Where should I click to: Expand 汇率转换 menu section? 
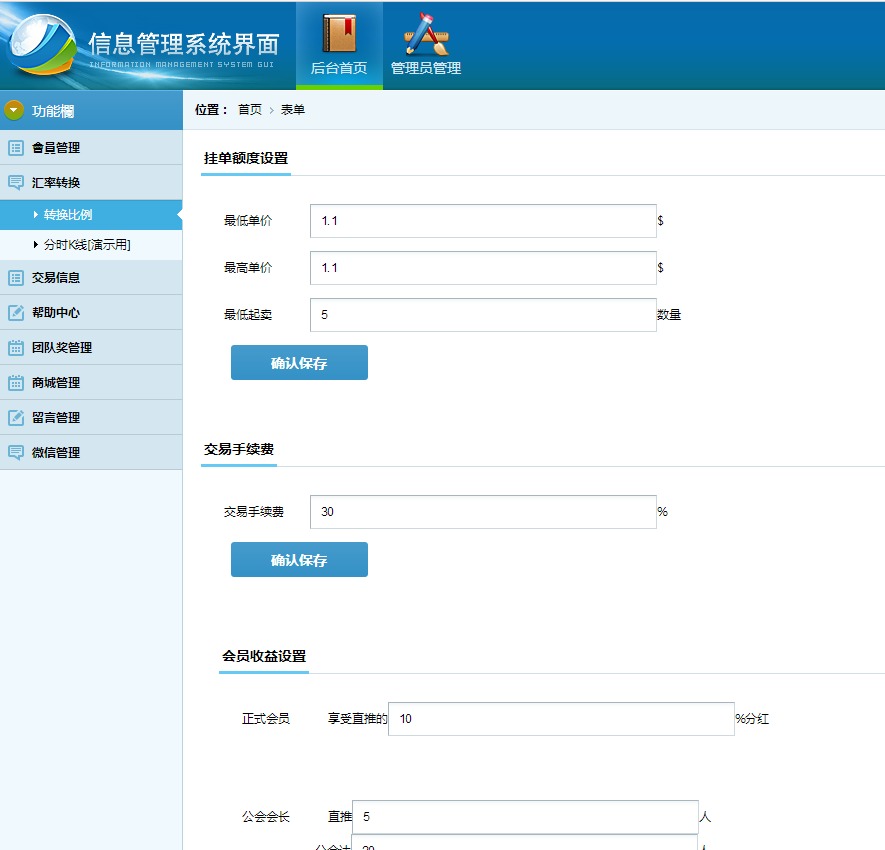coord(91,183)
